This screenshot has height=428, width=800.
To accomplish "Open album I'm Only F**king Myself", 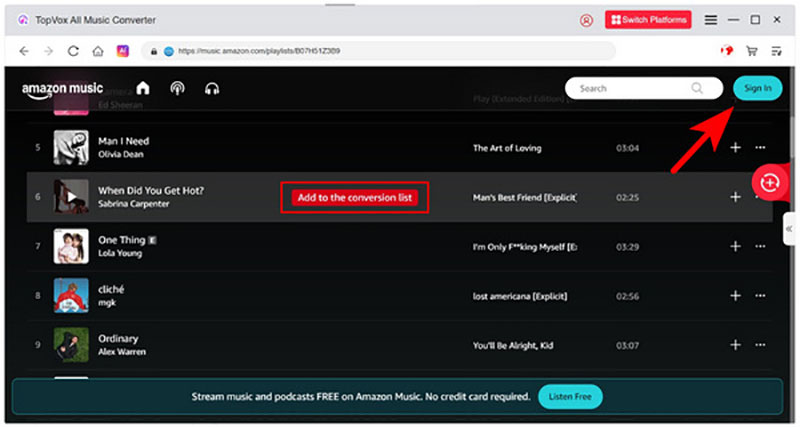I will tap(525, 247).
